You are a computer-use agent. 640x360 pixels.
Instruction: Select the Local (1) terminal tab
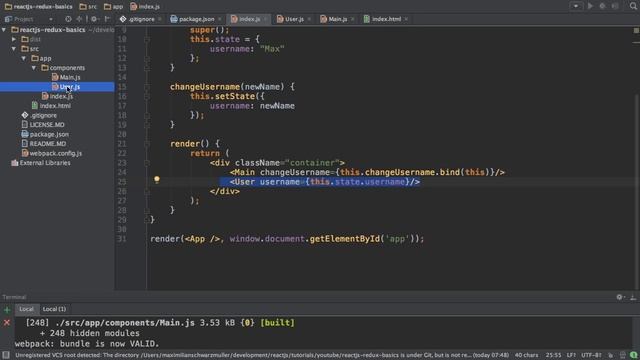pos(54,309)
